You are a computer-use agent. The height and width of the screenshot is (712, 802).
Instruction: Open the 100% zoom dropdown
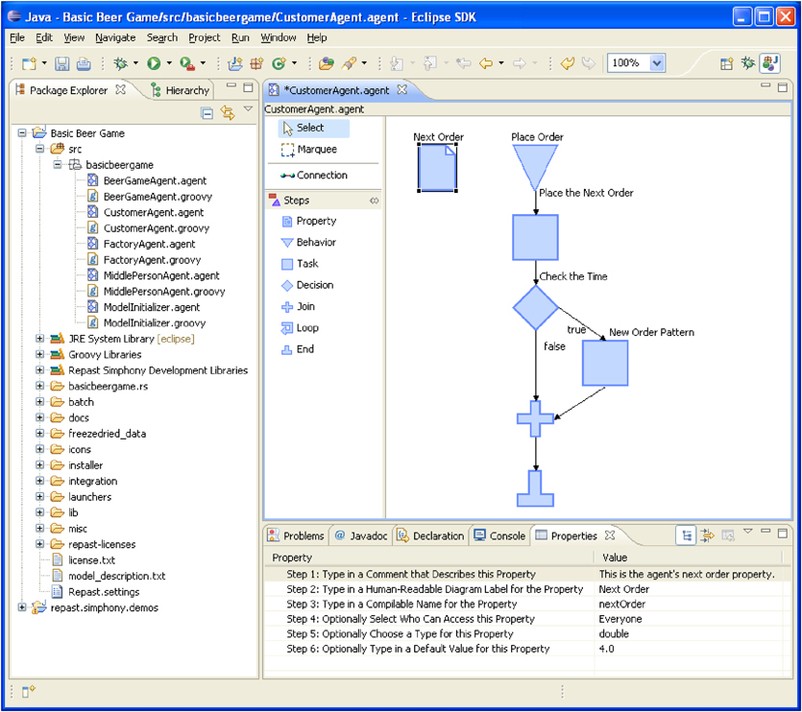click(x=657, y=63)
